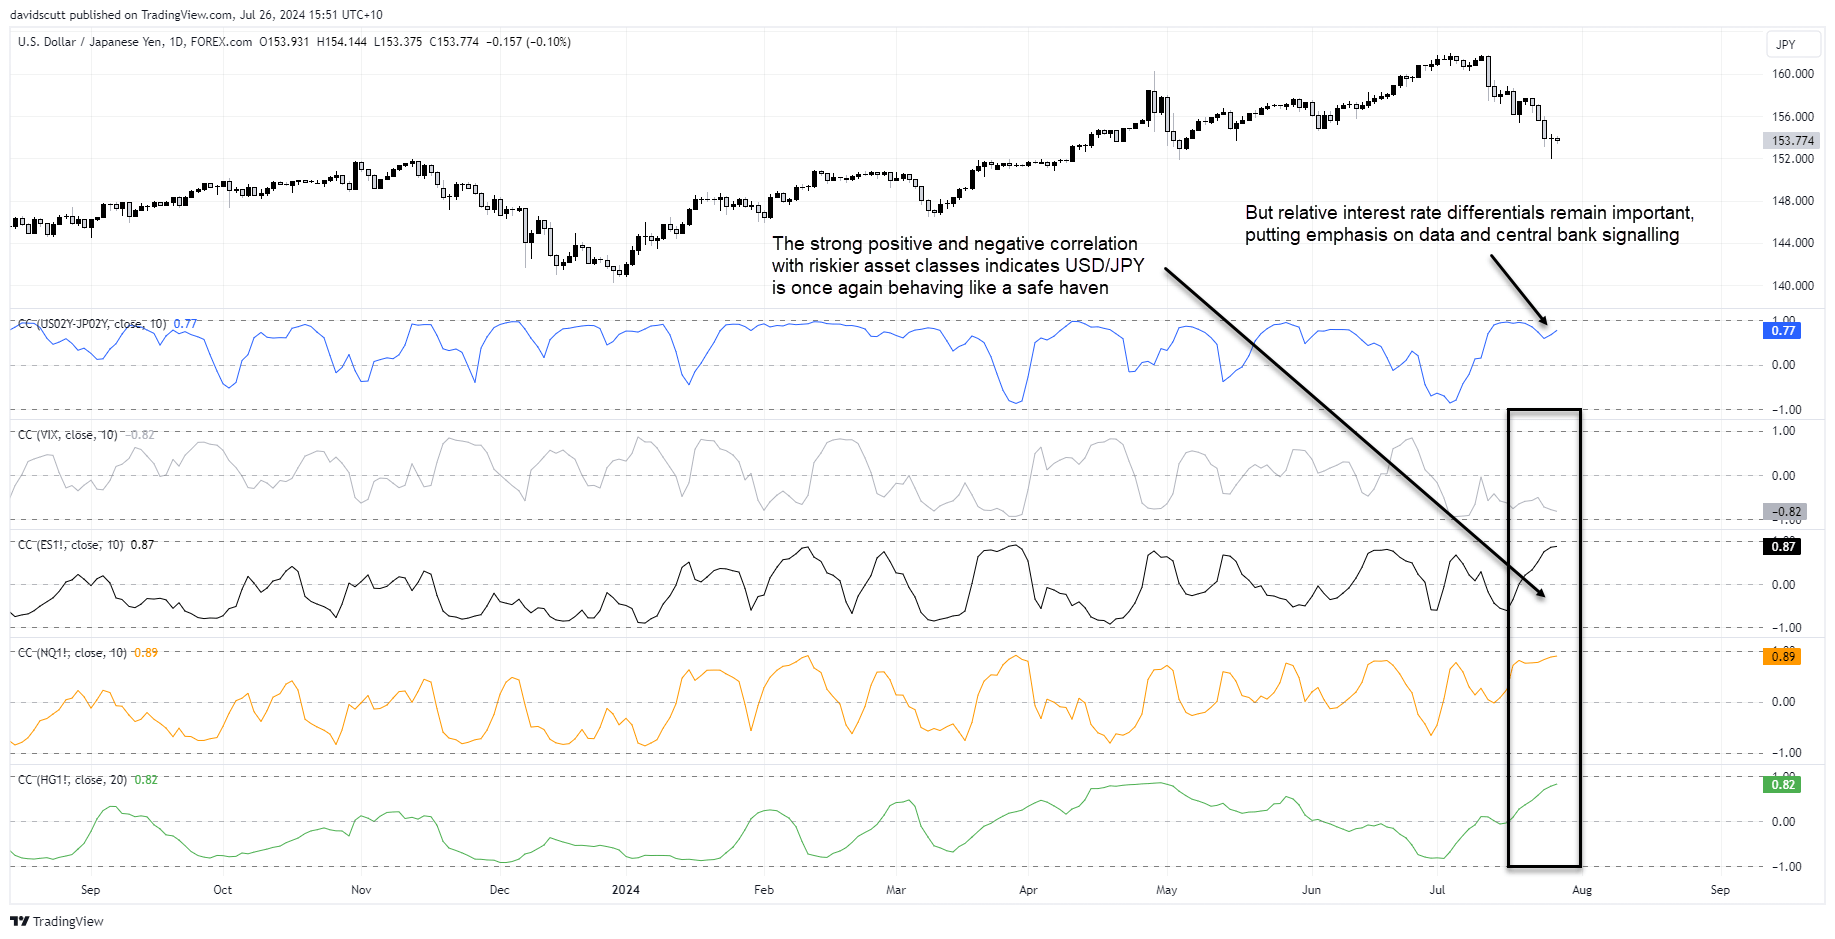This screenshot has height=939, width=1835.
Task: Click the gray -0.82 VIX value tag
Action: (1785, 512)
